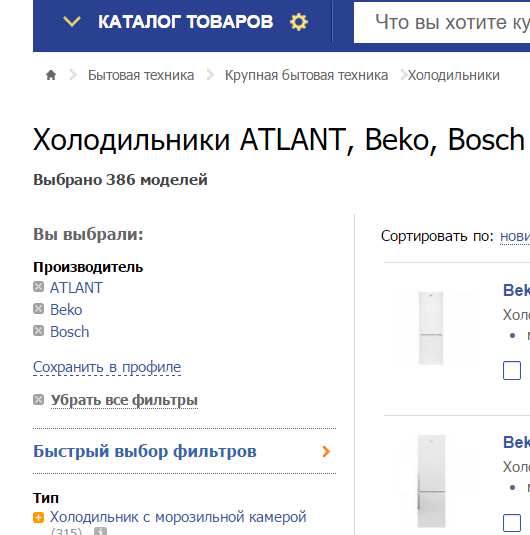The width and height of the screenshot is (530, 535).
Task: Open Холодильники breadcrumb link
Action: pyautogui.click(x=454, y=75)
